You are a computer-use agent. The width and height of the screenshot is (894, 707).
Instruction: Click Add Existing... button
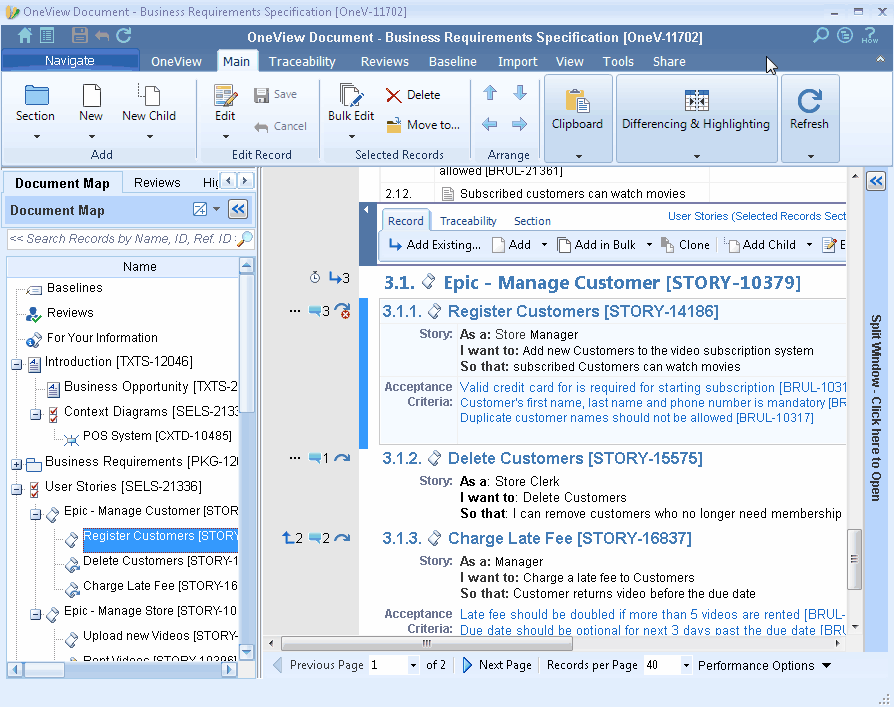tap(435, 245)
